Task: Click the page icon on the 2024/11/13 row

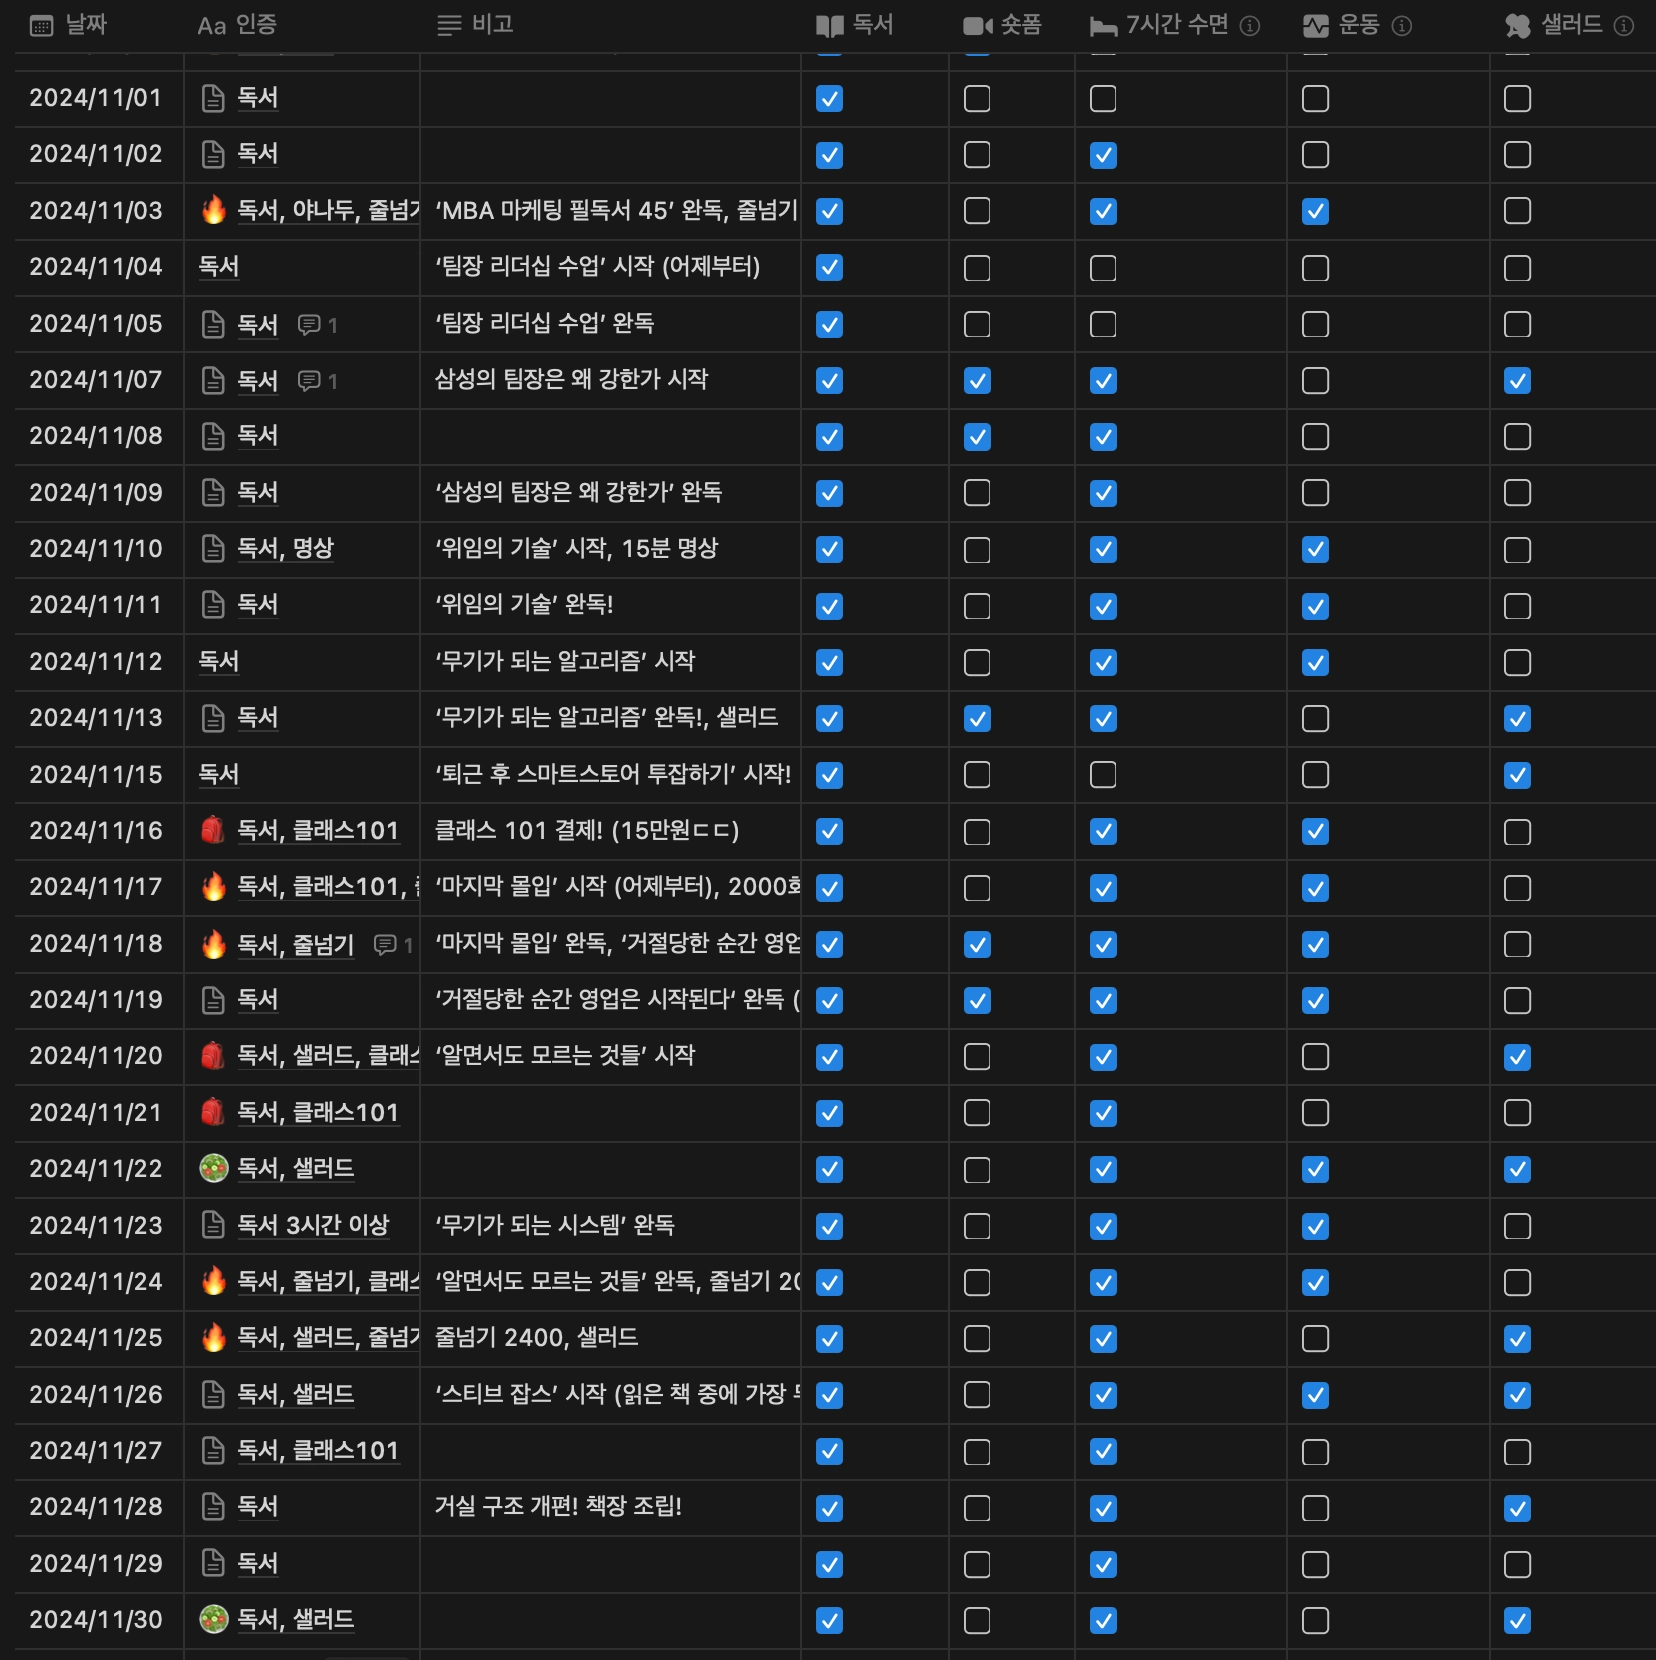Action: point(213,718)
